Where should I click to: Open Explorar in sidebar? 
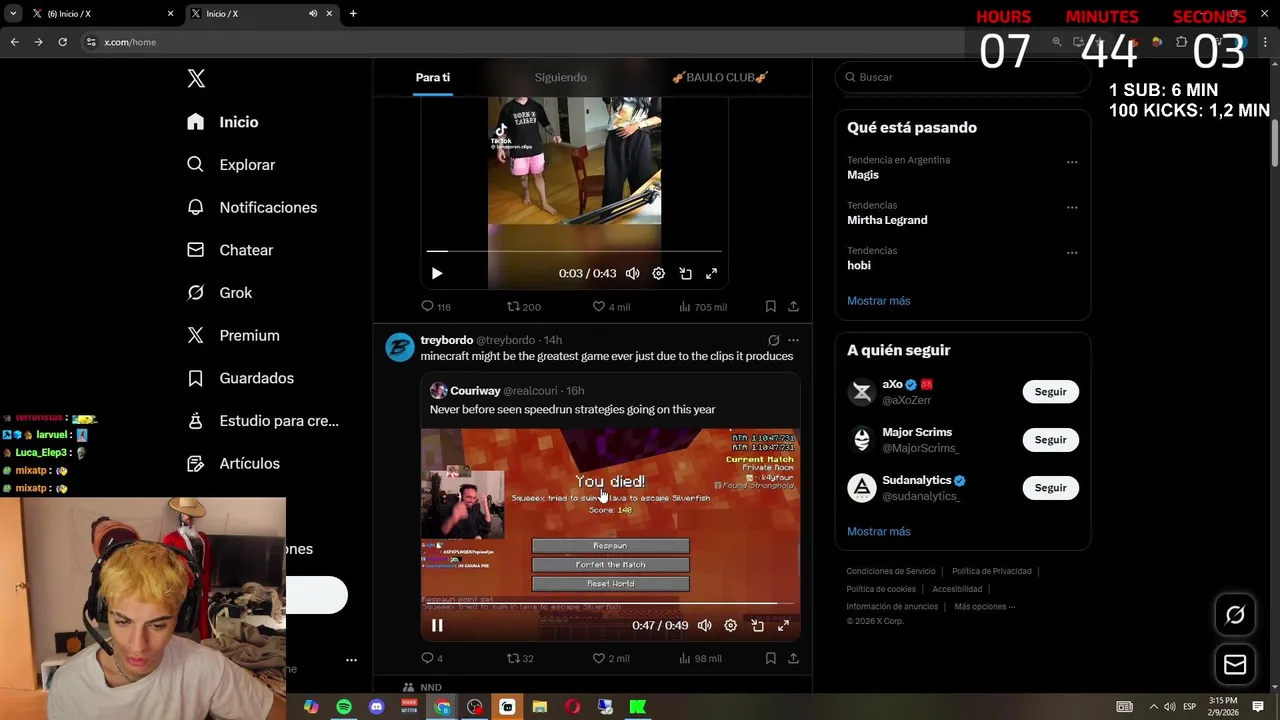(x=231, y=165)
